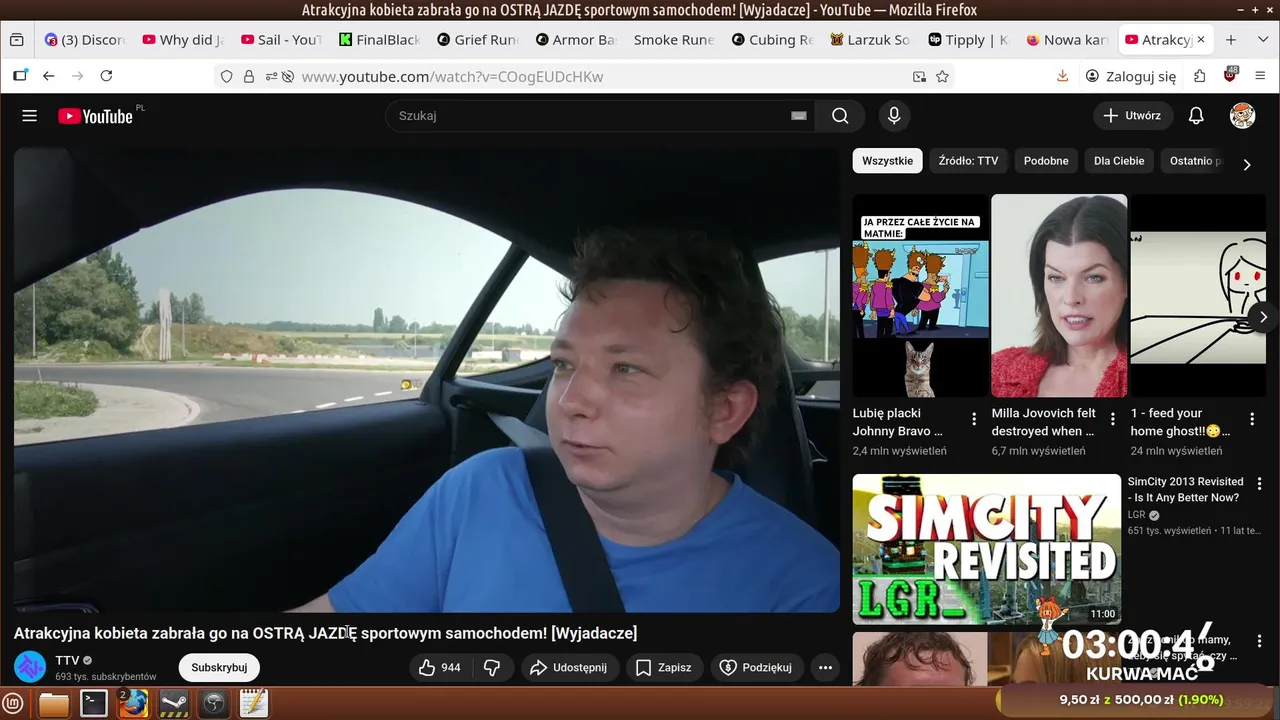Click Zaloguj się in Firefox toolbar
Image resolution: width=1280 pixels, height=720 pixels.
(1130, 76)
